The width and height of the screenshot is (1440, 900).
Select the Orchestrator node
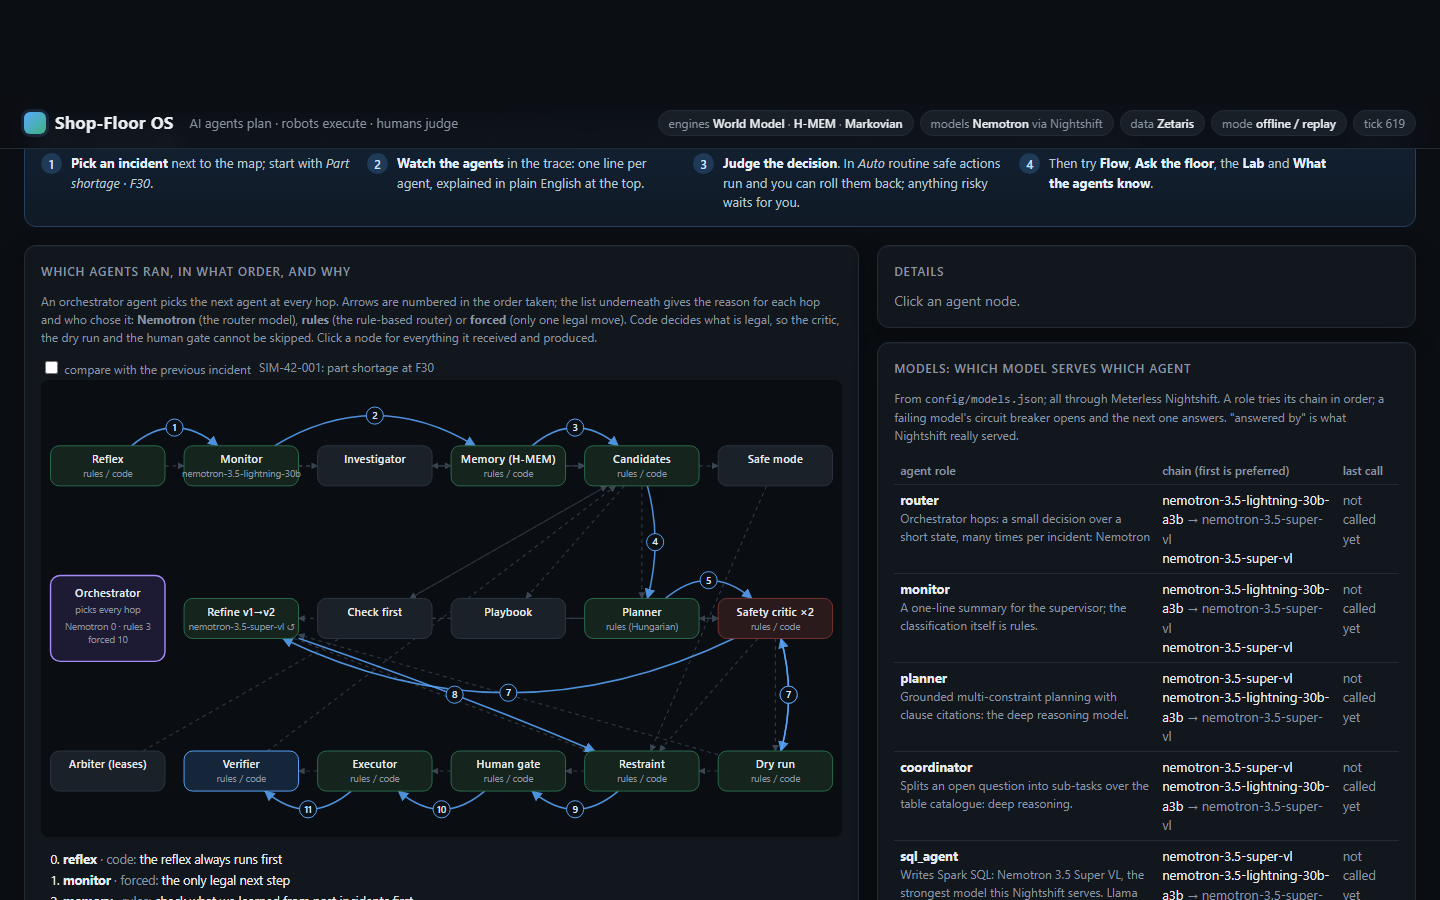point(108,618)
